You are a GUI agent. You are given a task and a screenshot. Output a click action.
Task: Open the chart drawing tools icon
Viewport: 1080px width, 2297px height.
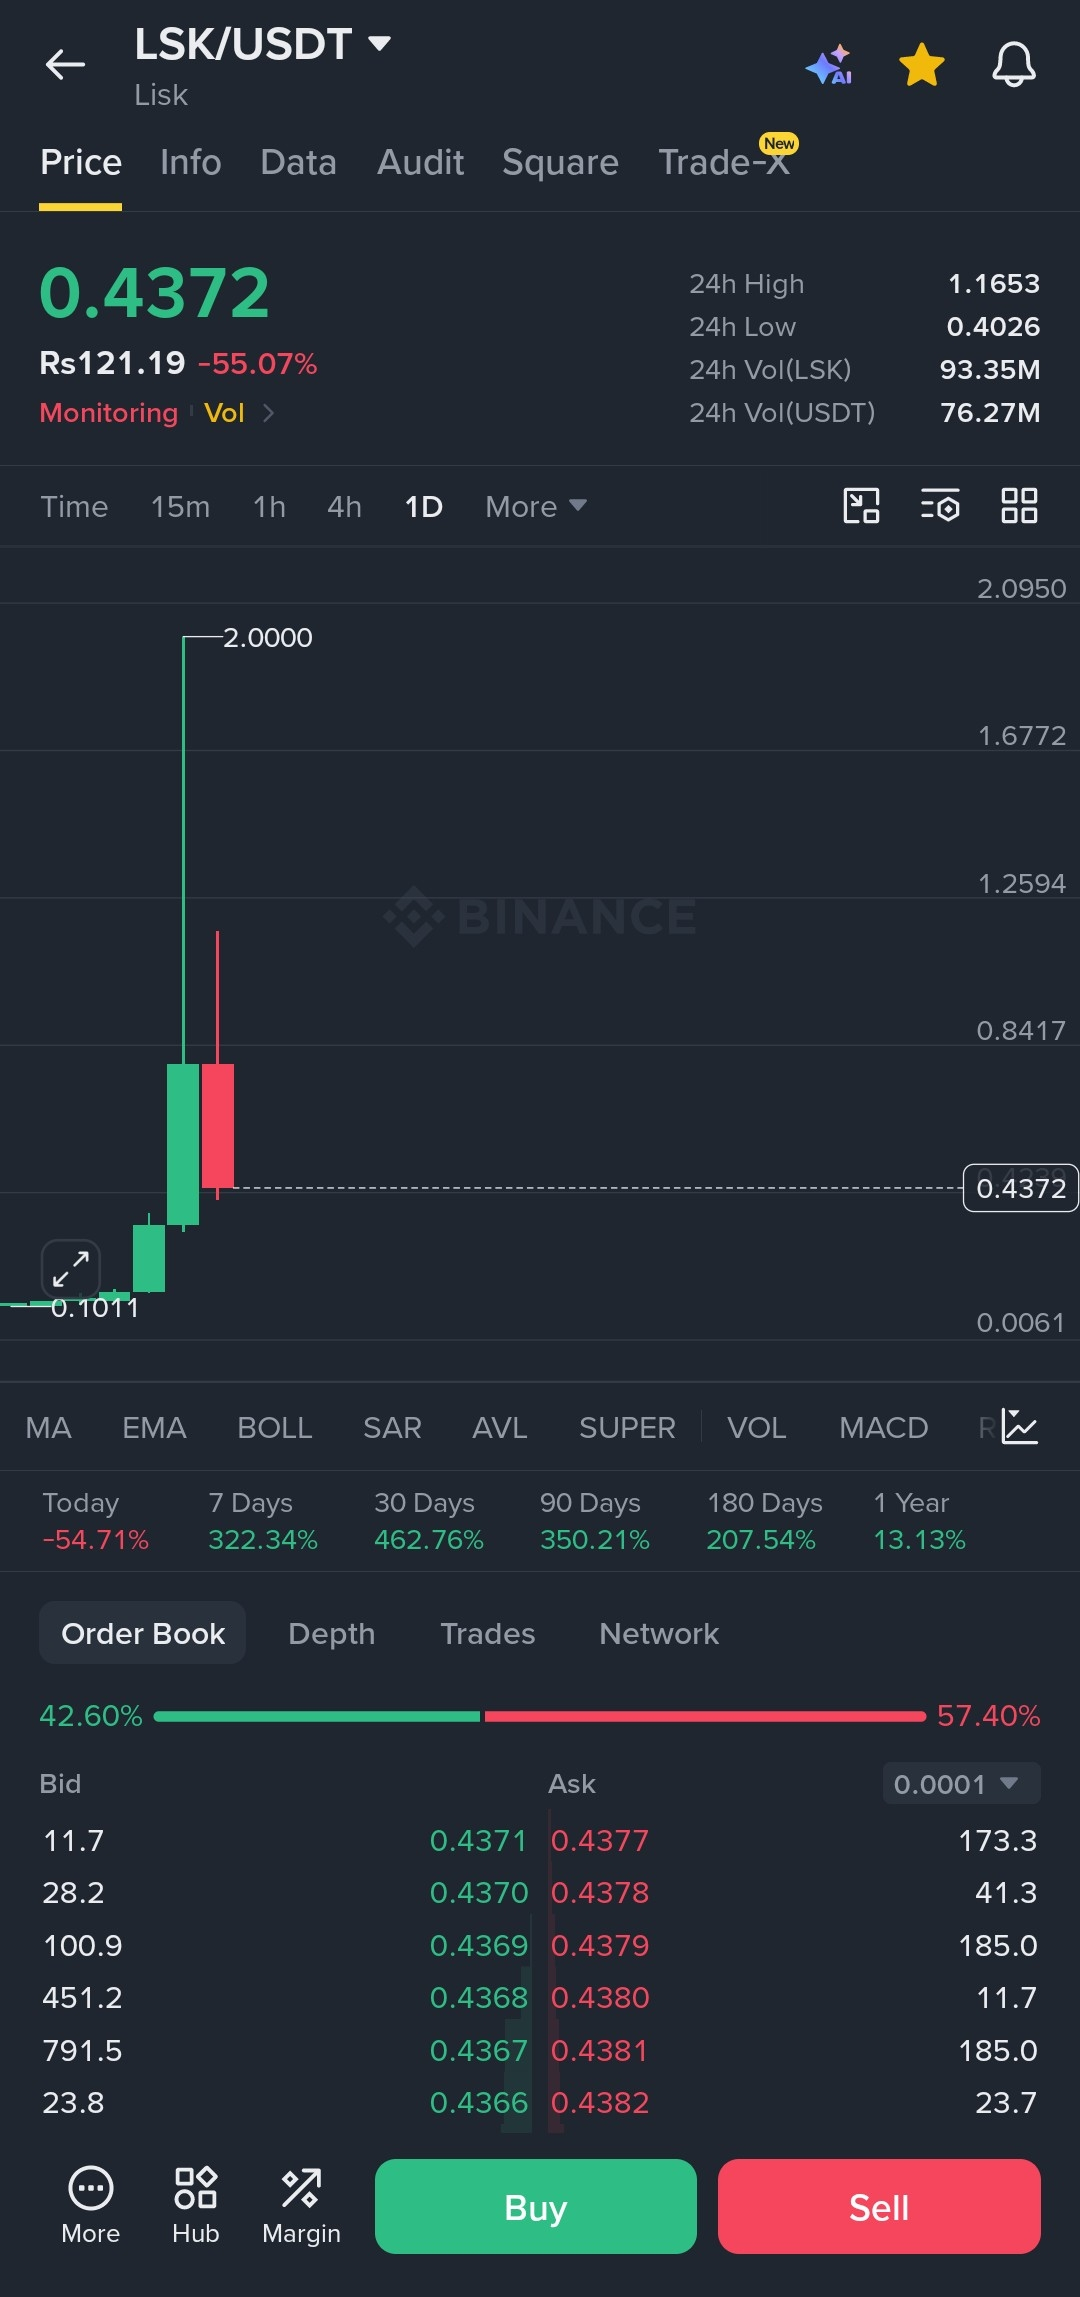click(x=861, y=506)
